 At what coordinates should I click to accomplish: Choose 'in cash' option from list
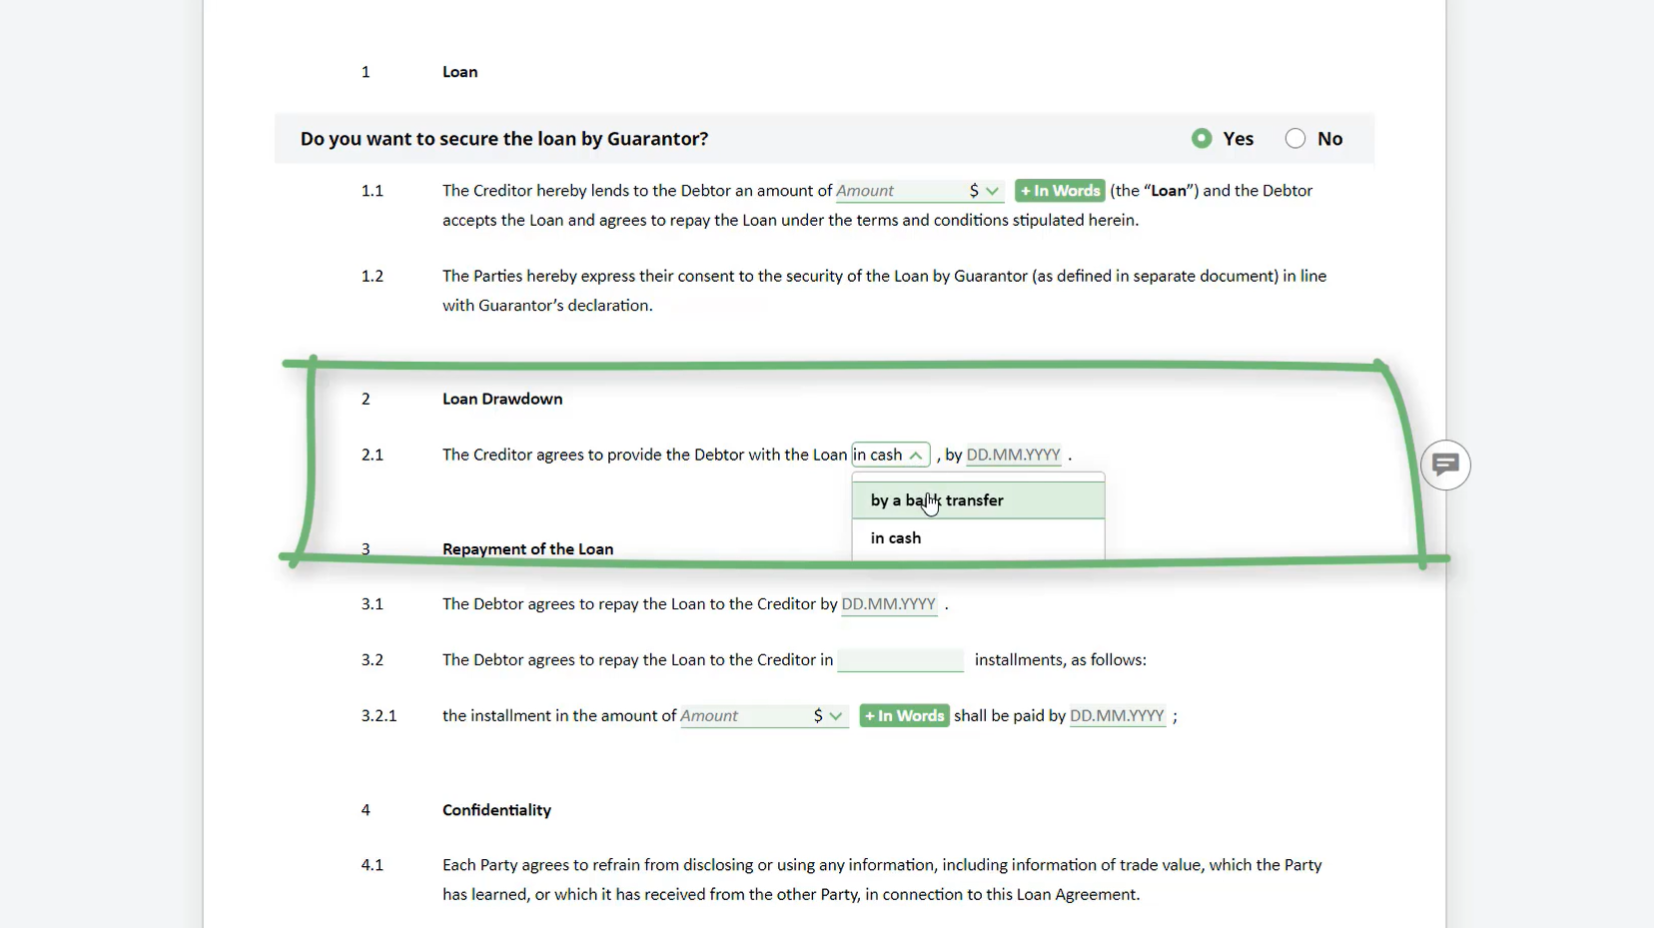point(978,538)
